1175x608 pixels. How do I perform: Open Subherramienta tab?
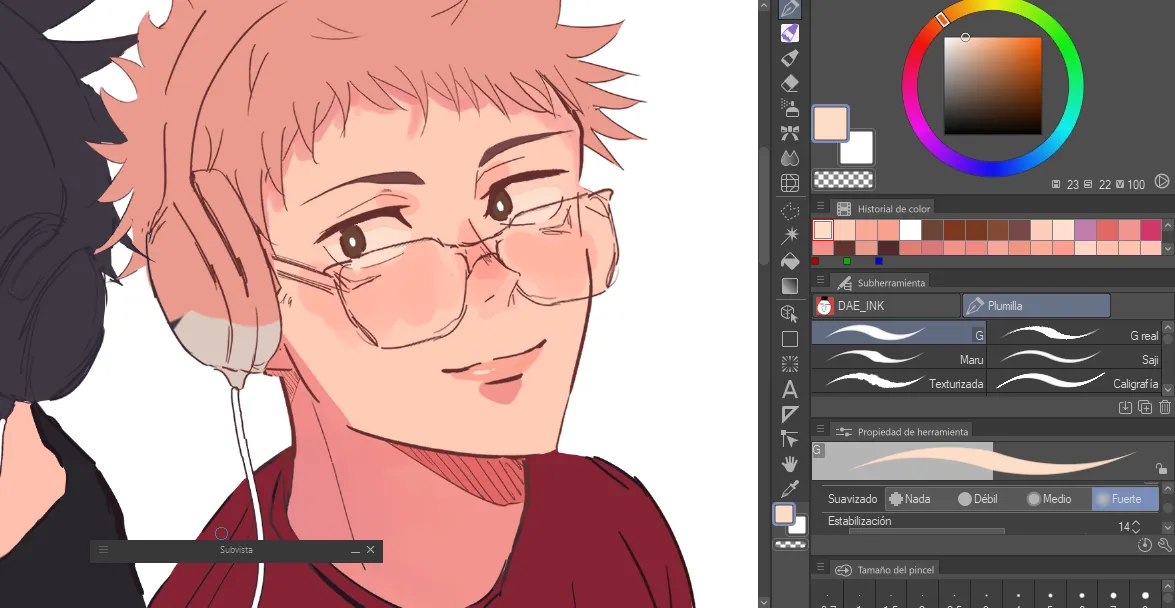(881, 282)
